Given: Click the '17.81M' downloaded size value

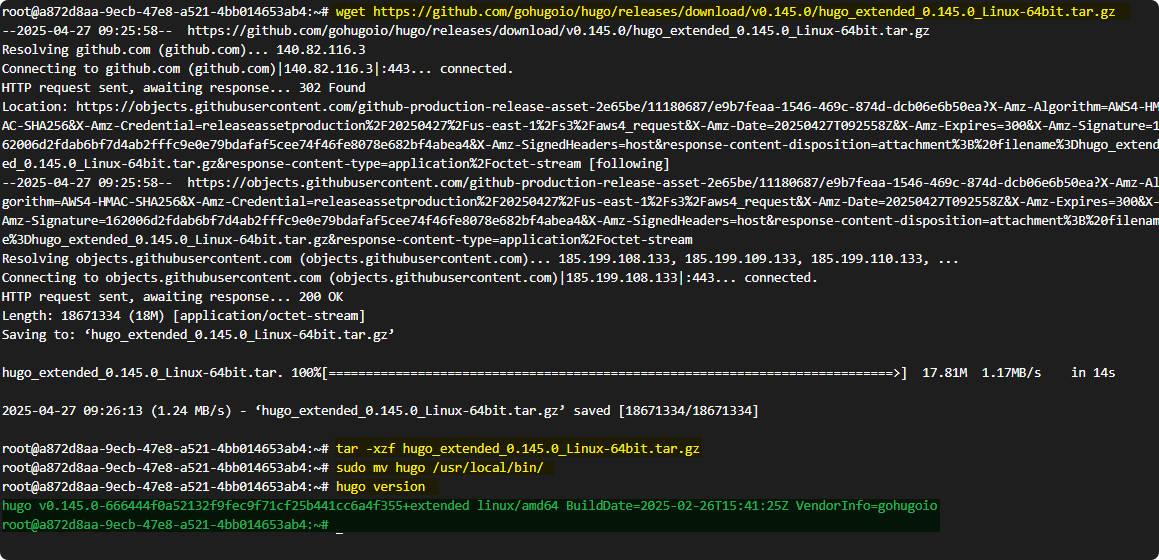Looking at the screenshot, I should click(x=944, y=373).
